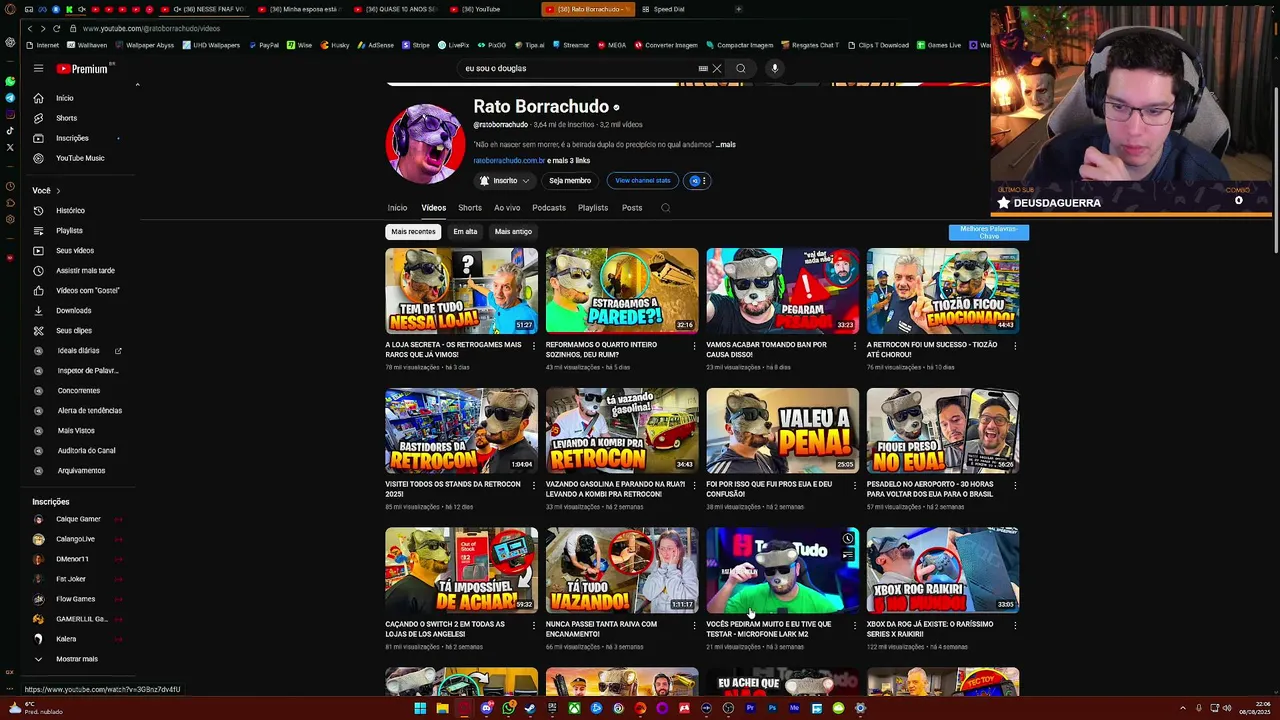The height and width of the screenshot is (720, 1280).
Task: Open Início home in sidebar
Action: point(65,98)
